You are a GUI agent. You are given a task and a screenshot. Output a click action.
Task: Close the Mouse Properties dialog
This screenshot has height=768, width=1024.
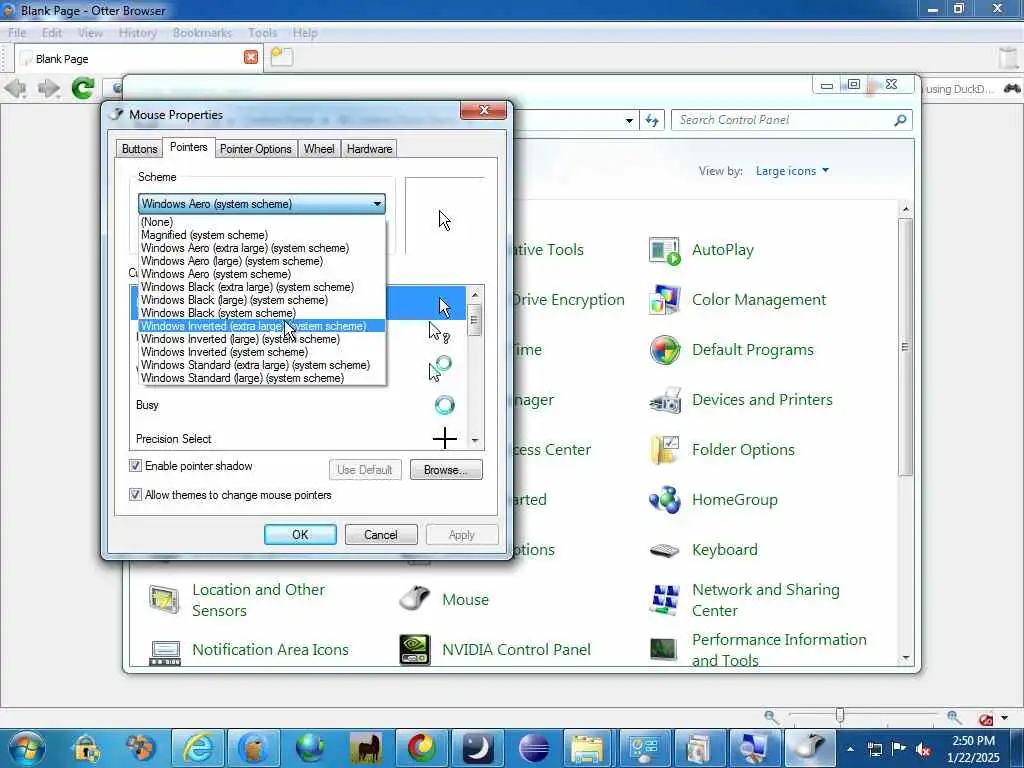[x=483, y=110]
